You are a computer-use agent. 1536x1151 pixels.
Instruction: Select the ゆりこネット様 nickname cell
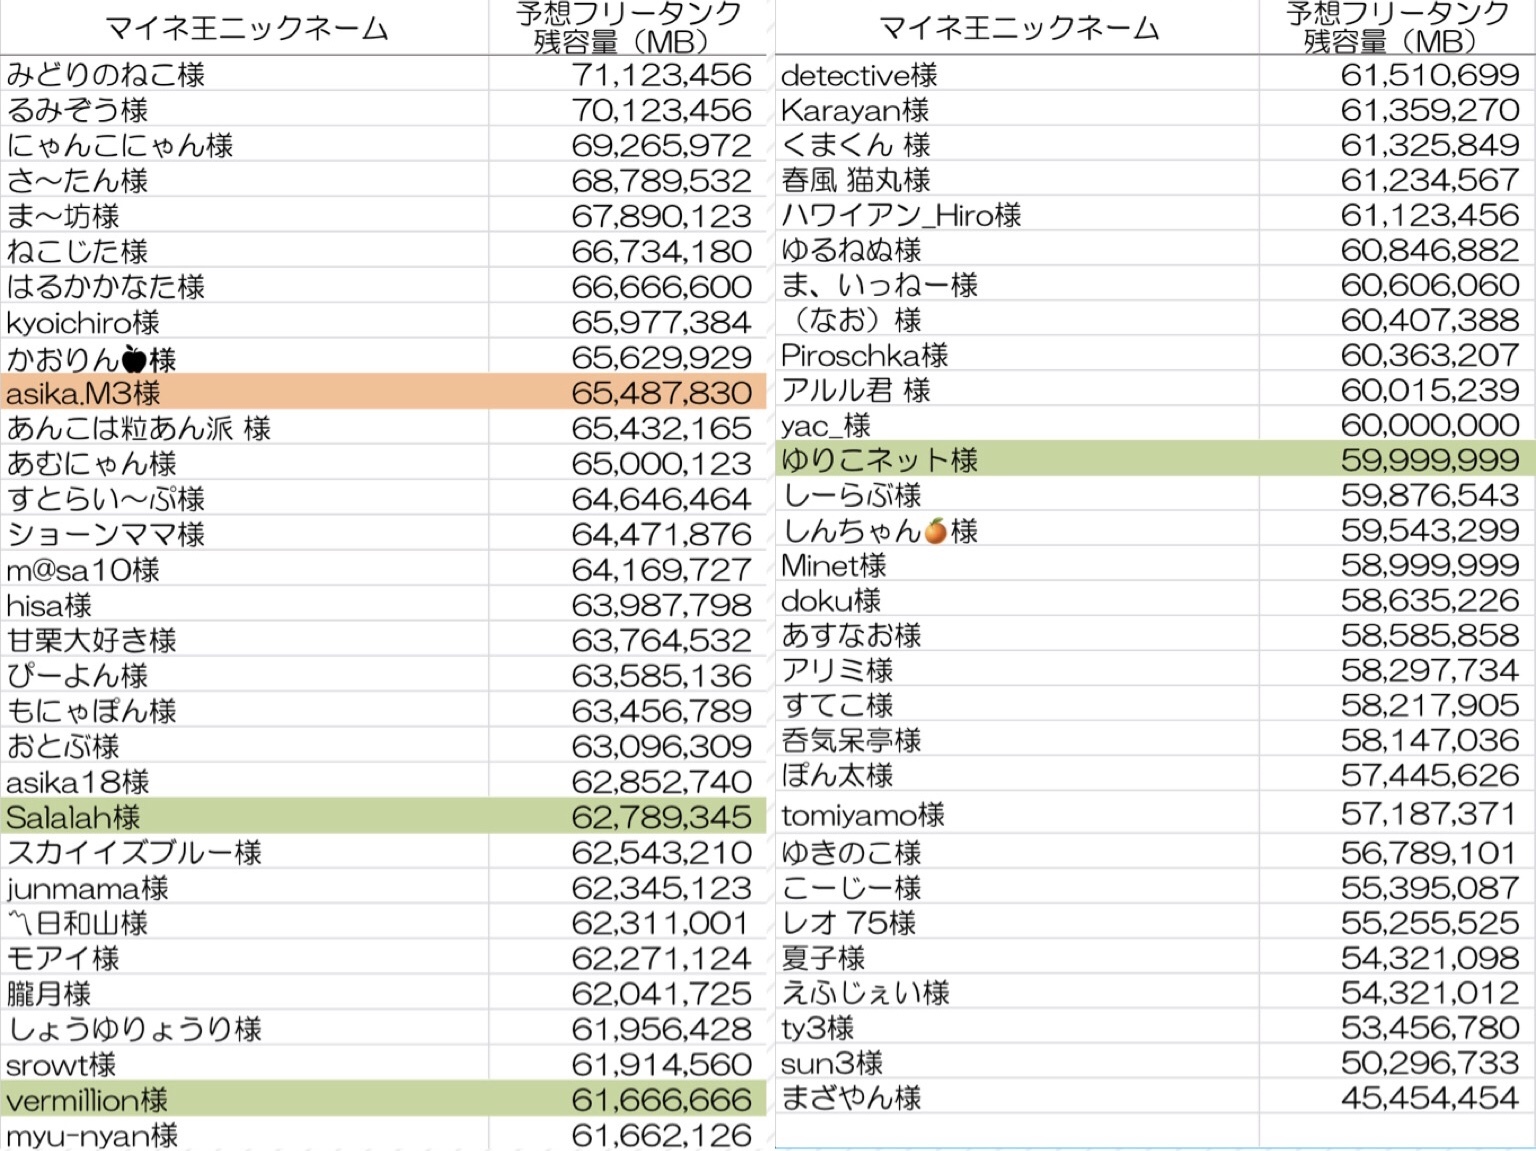pos(879,460)
